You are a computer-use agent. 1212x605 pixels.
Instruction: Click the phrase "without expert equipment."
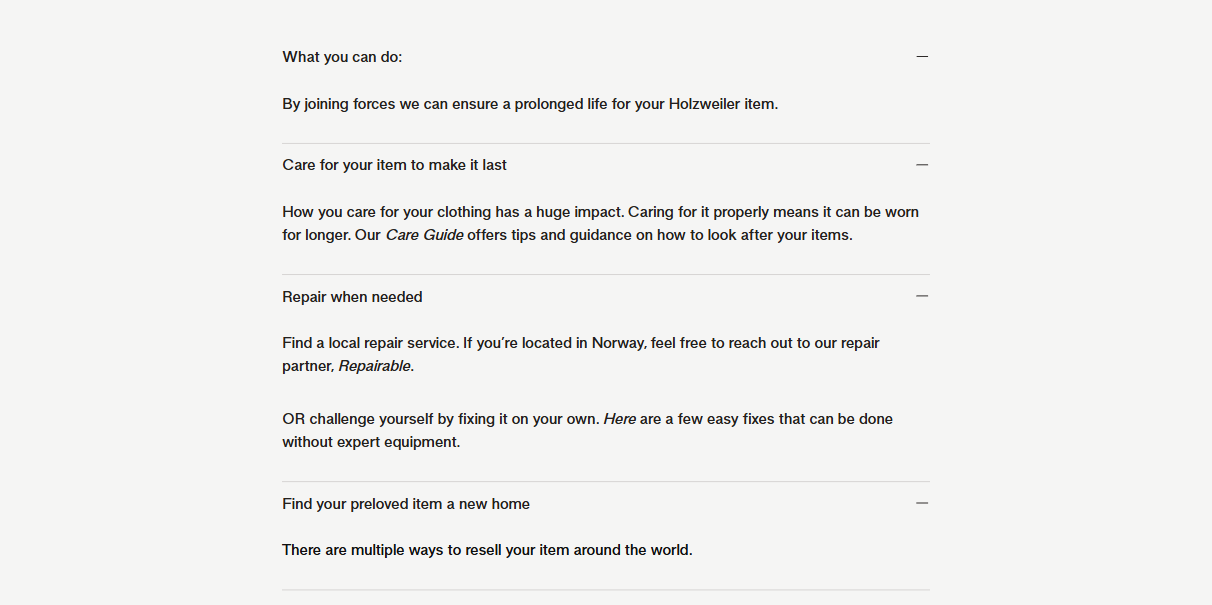[371, 442]
